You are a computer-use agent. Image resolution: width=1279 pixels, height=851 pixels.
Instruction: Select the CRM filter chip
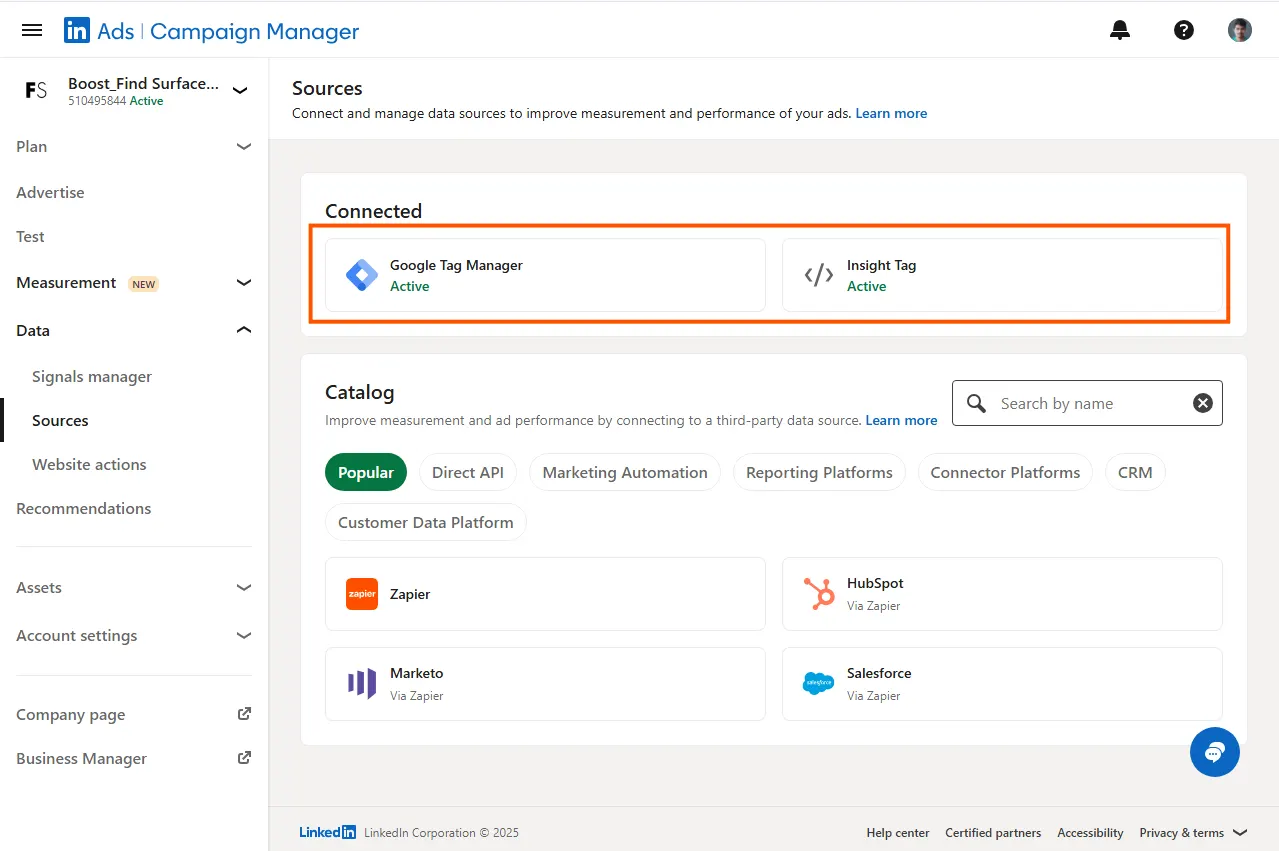[1135, 472]
